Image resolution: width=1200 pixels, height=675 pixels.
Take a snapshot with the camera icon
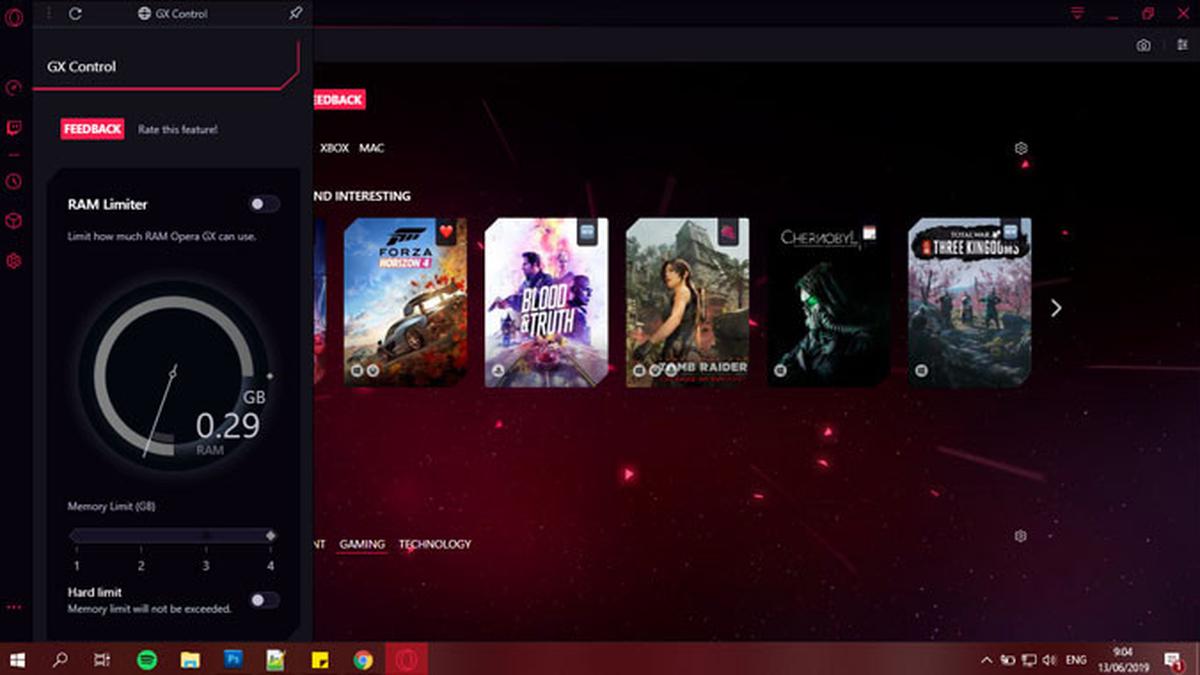(x=1142, y=44)
